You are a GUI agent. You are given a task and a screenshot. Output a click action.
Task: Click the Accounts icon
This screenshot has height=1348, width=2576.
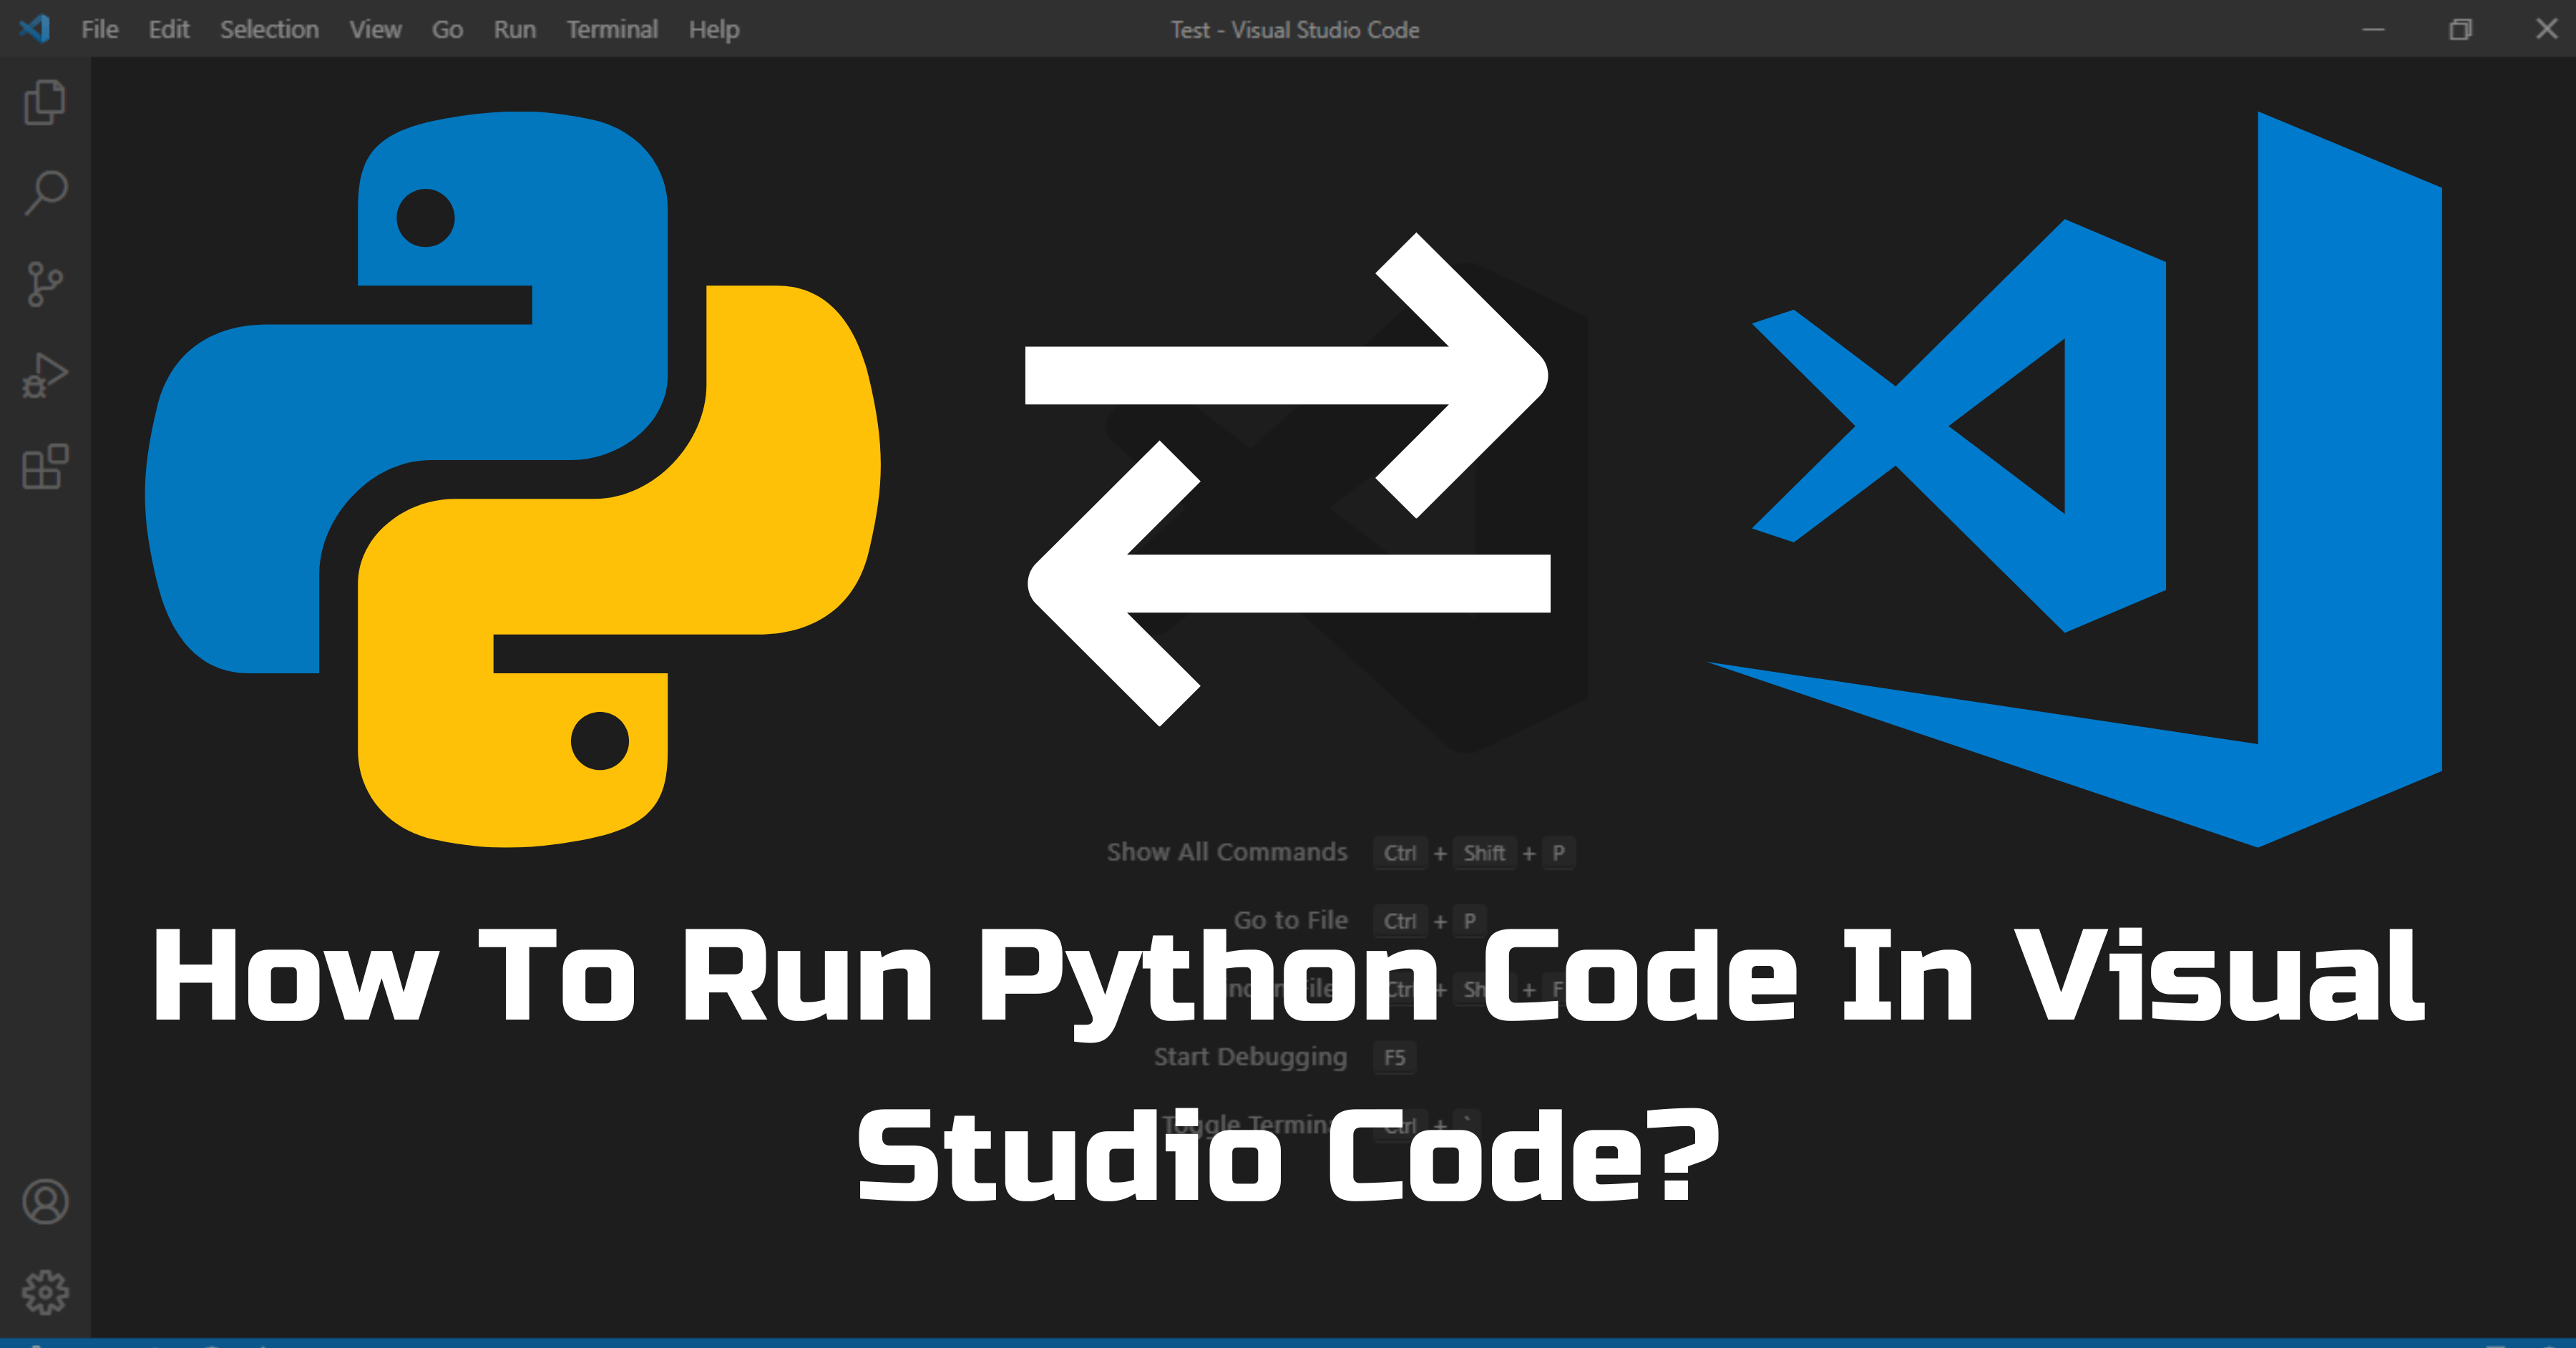(45, 1201)
